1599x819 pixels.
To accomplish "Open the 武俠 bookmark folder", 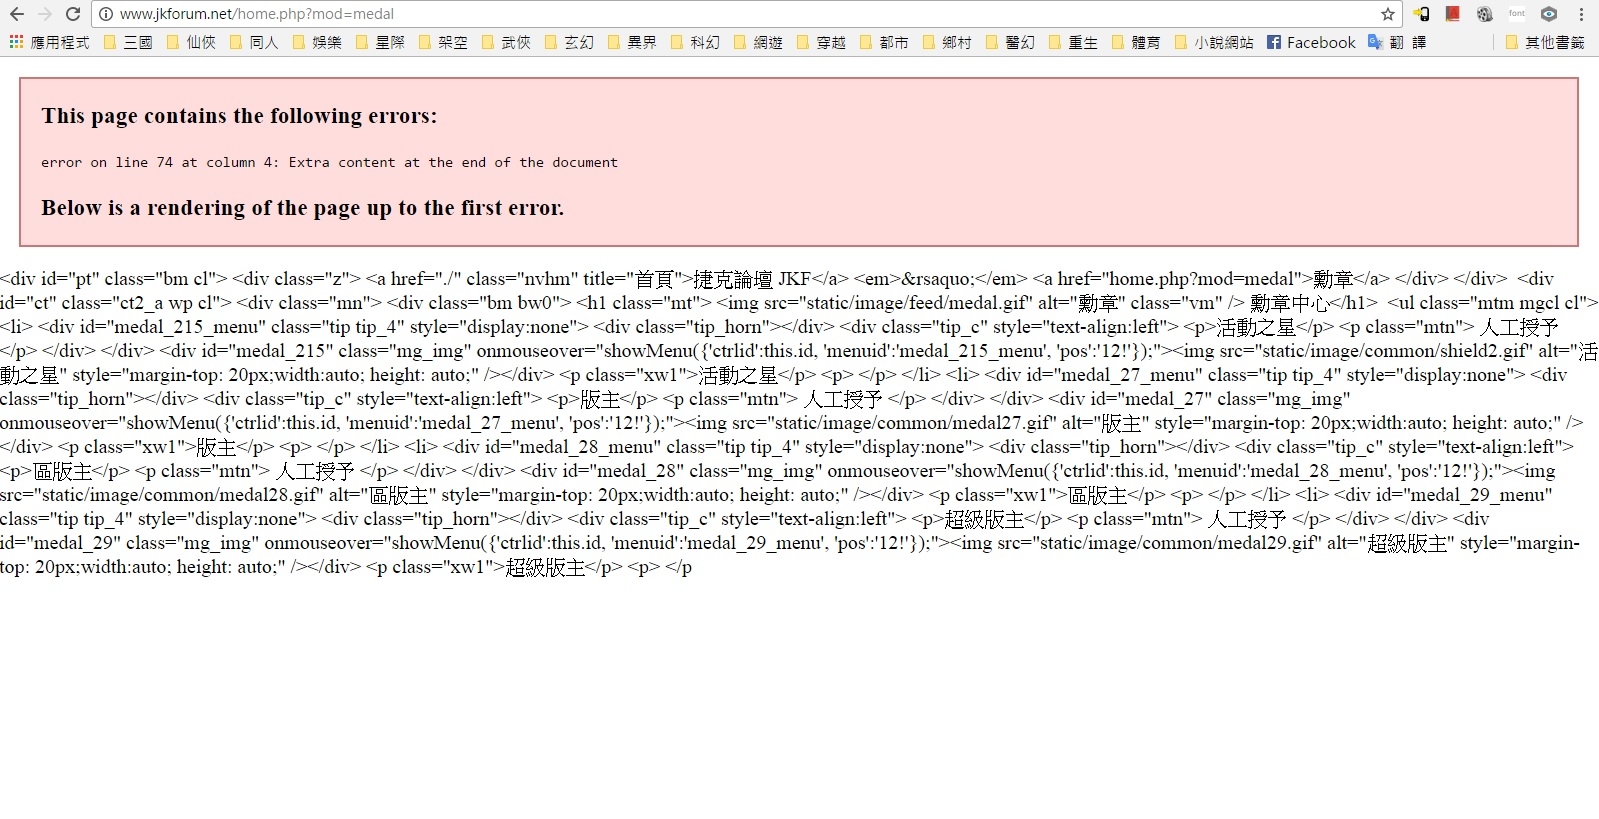I will pyautogui.click(x=506, y=42).
